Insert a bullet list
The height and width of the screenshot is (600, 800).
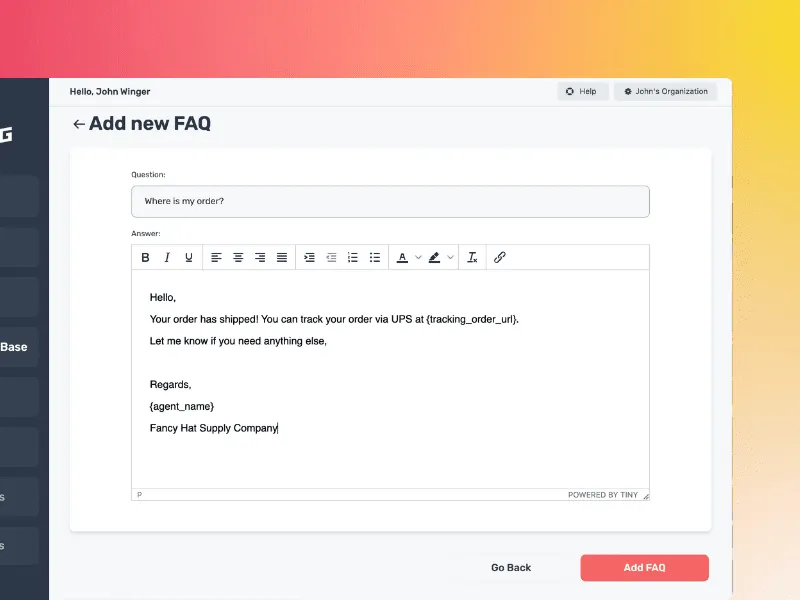(x=375, y=258)
